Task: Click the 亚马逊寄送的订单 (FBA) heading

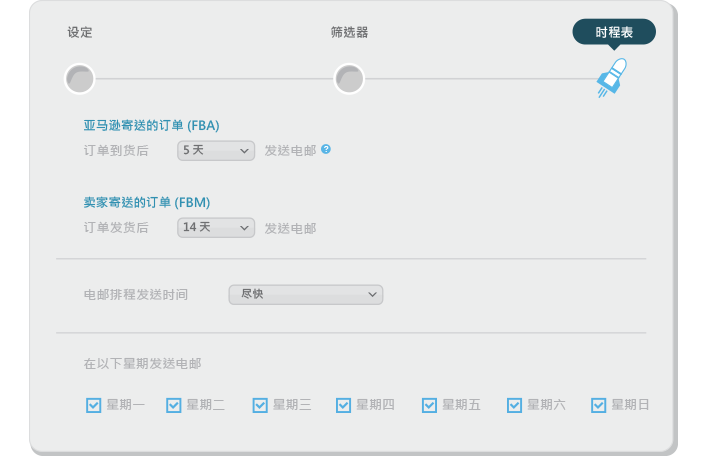Action: 151,126
